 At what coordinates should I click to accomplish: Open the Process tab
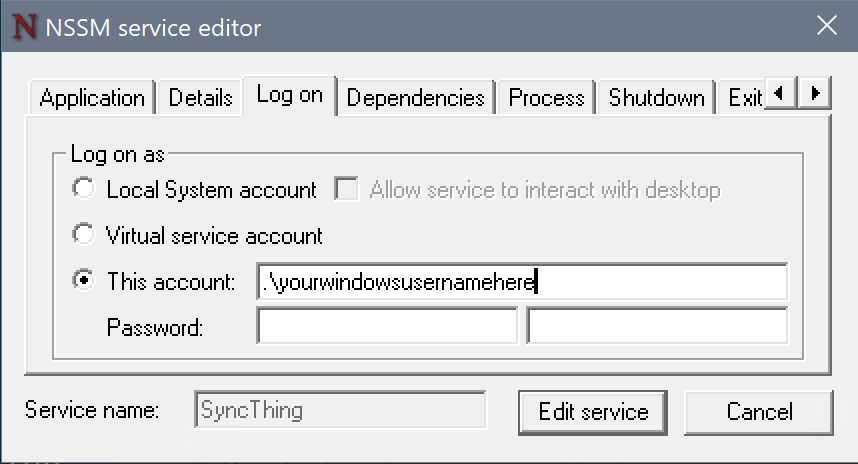(546, 98)
